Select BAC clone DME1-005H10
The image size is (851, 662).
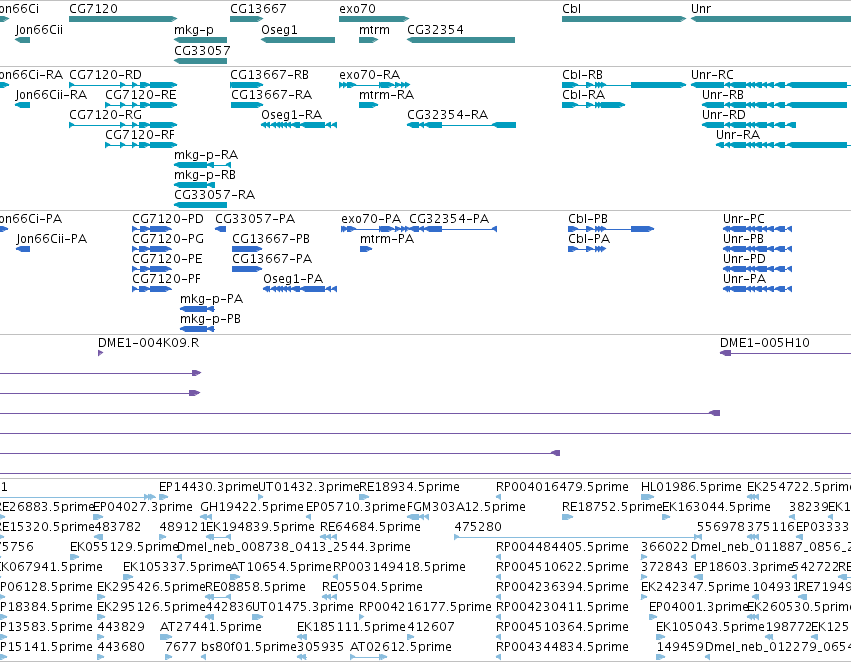click(x=764, y=343)
